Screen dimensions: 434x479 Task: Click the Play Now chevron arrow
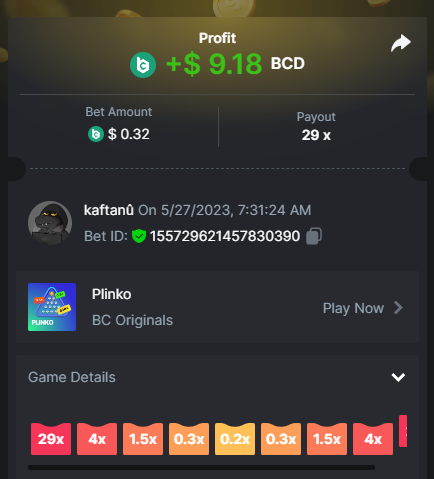click(x=398, y=308)
